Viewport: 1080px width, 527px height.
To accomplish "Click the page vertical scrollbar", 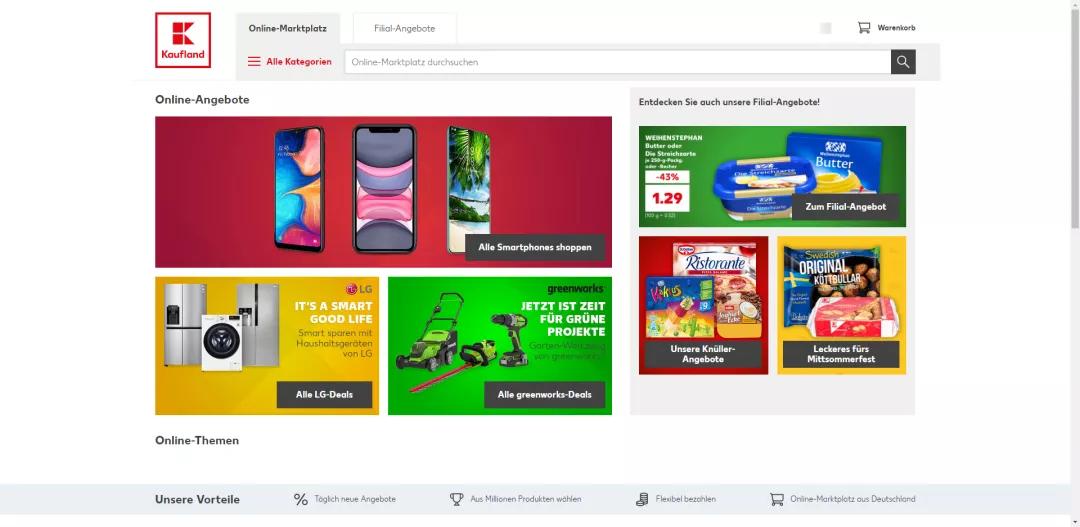I will coord(1075,263).
